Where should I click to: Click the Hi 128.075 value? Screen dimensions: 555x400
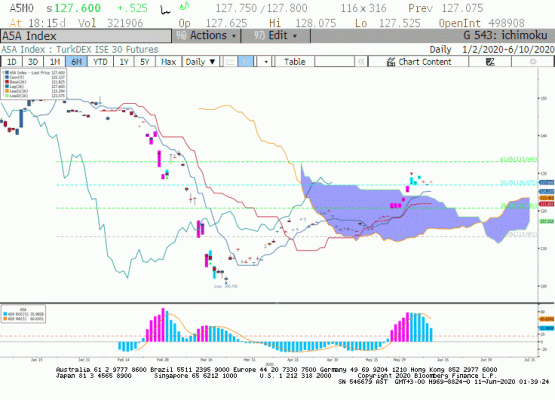[315, 23]
